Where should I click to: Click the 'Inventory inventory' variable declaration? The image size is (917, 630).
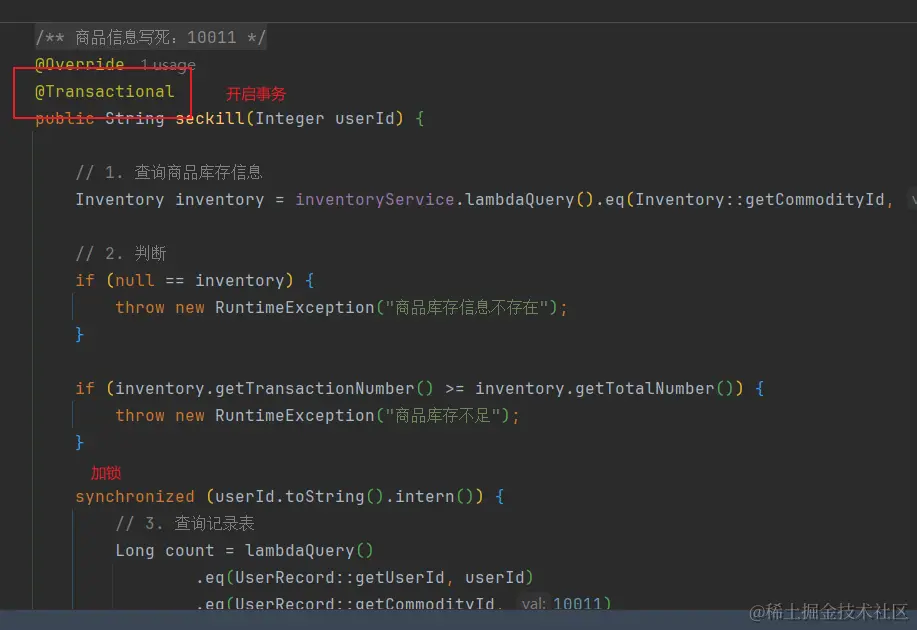click(170, 199)
